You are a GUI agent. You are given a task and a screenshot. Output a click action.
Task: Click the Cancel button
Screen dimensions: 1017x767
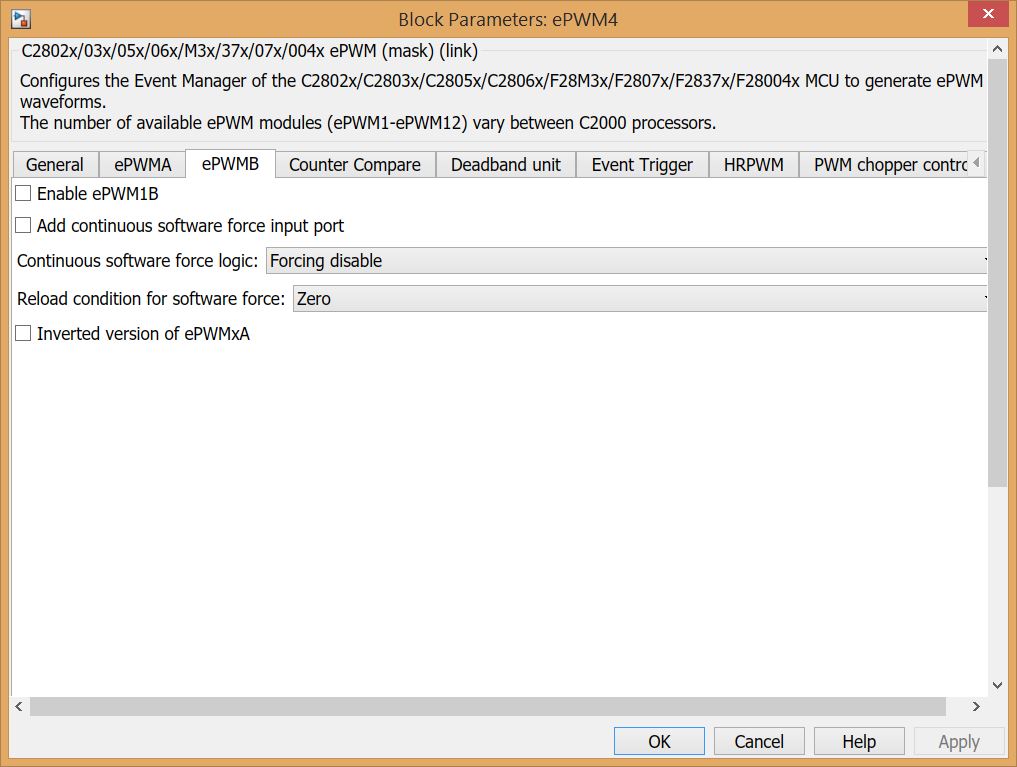pos(759,741)
